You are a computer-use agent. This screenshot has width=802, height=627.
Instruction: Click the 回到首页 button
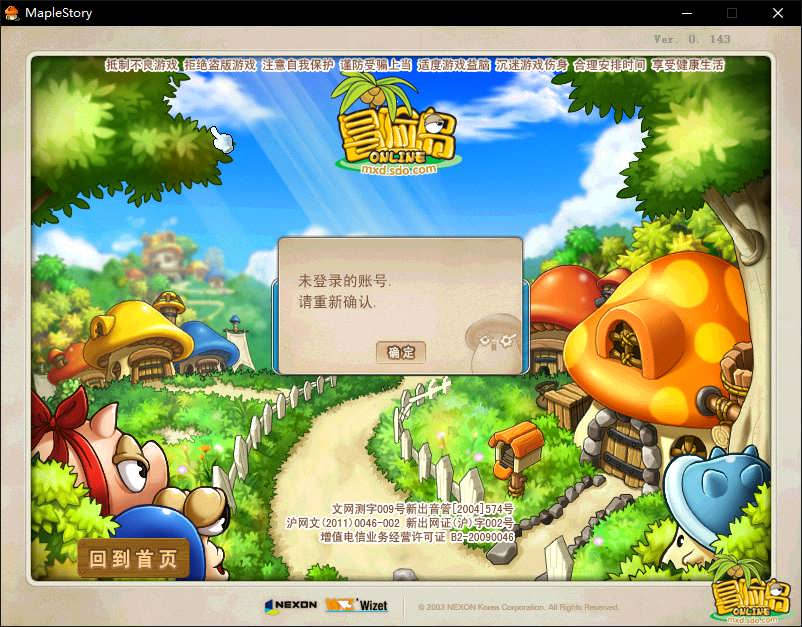133,558
